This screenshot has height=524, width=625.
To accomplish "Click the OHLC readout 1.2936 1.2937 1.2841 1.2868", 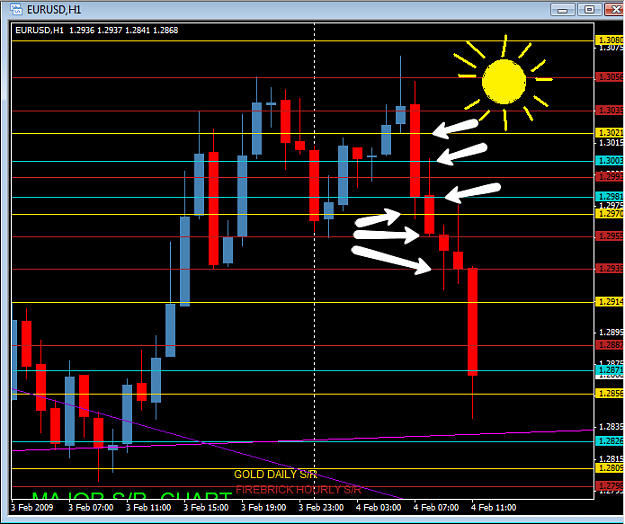I will (x=124, y=30).
